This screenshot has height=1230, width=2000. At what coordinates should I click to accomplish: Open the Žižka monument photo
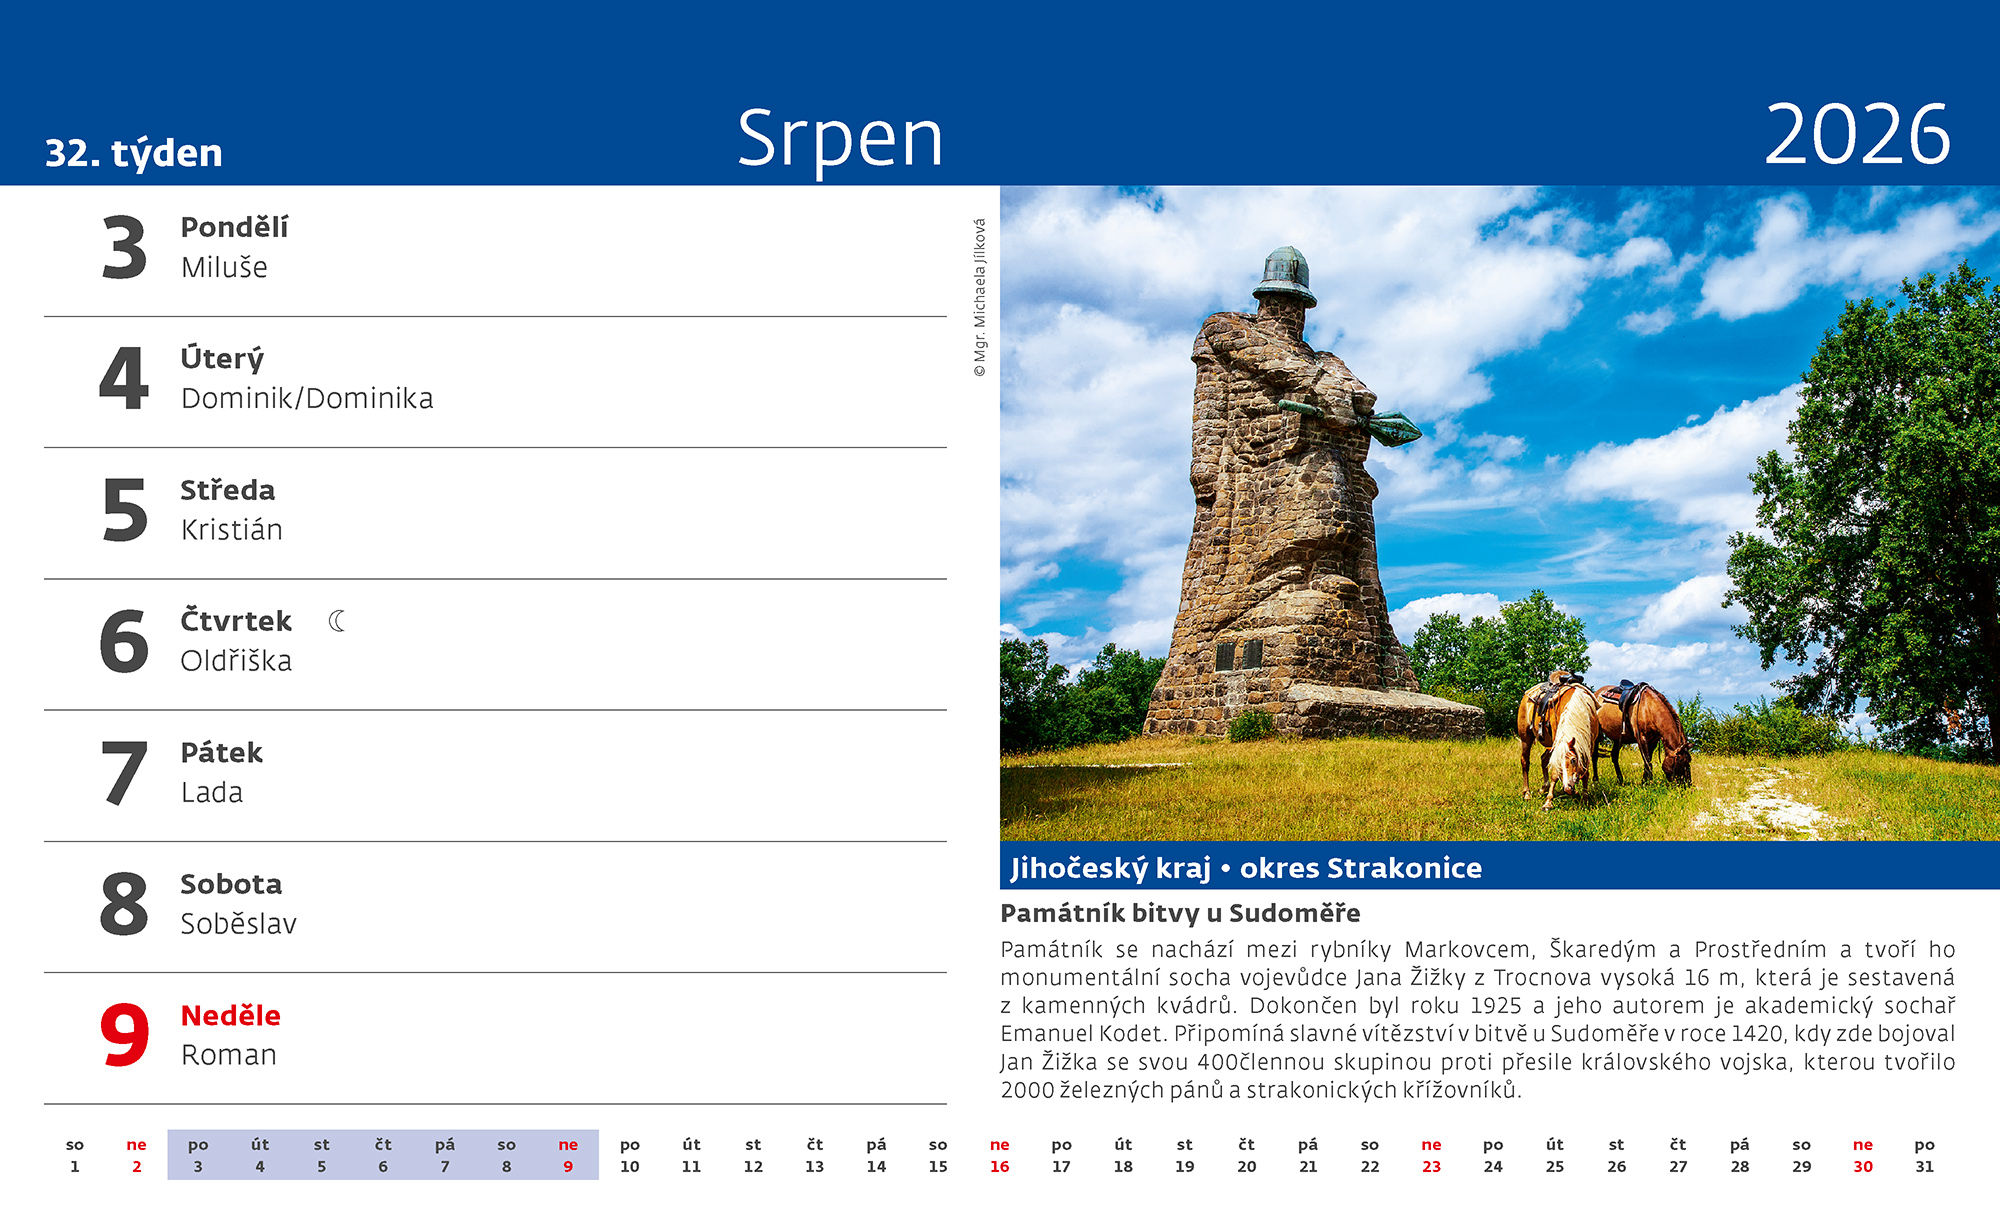click(1498, 512)
